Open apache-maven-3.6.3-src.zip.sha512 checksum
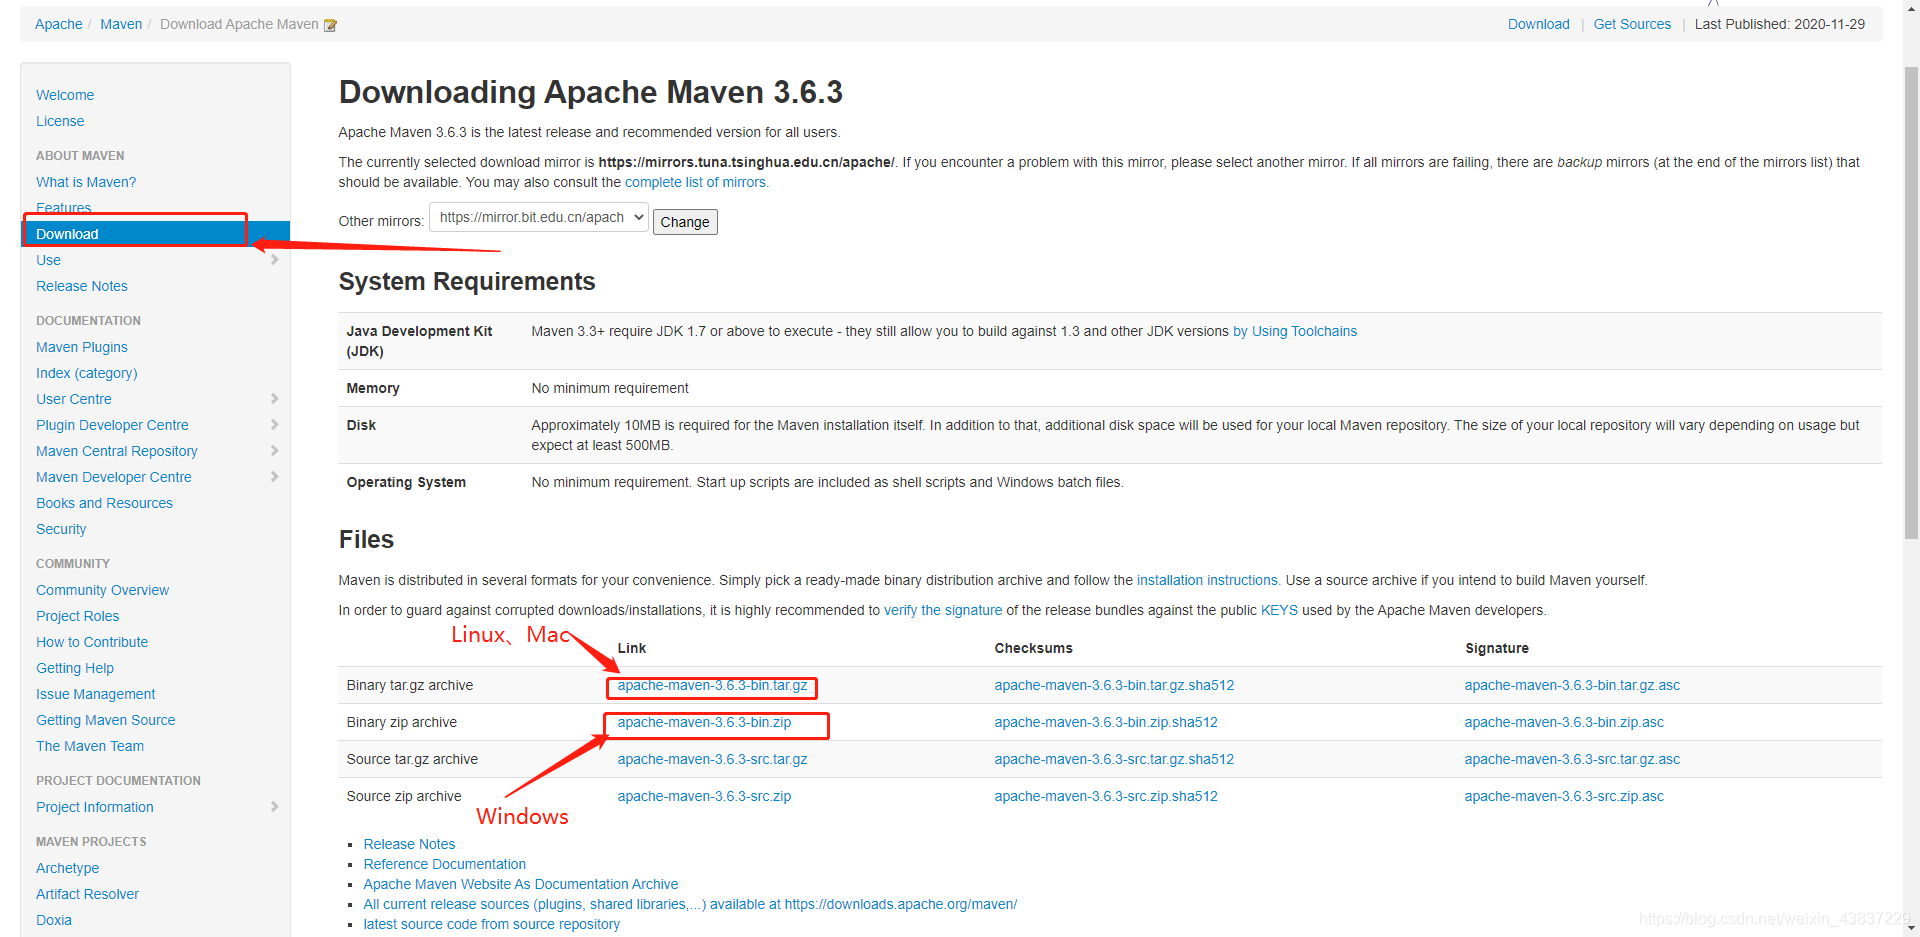Image resolution: width=1920 pixels, height=937 pixels. tap(1106, 796)
